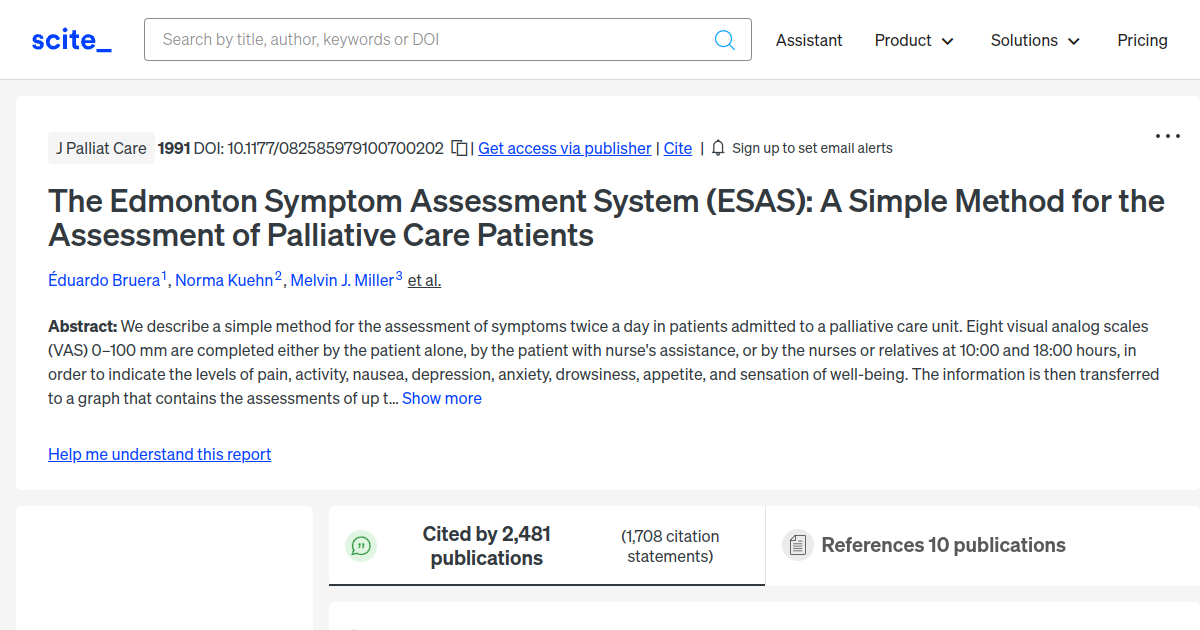Click the green citation statement icon
The width and height of the screenshot is (1200, 630).
(361, 546)
